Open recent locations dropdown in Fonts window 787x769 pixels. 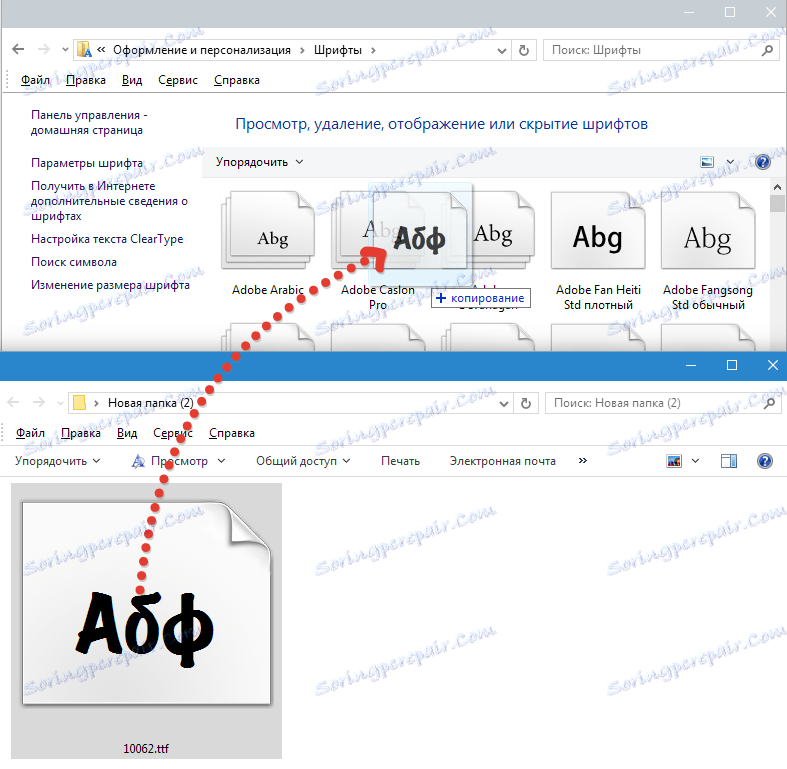(65, 50)
